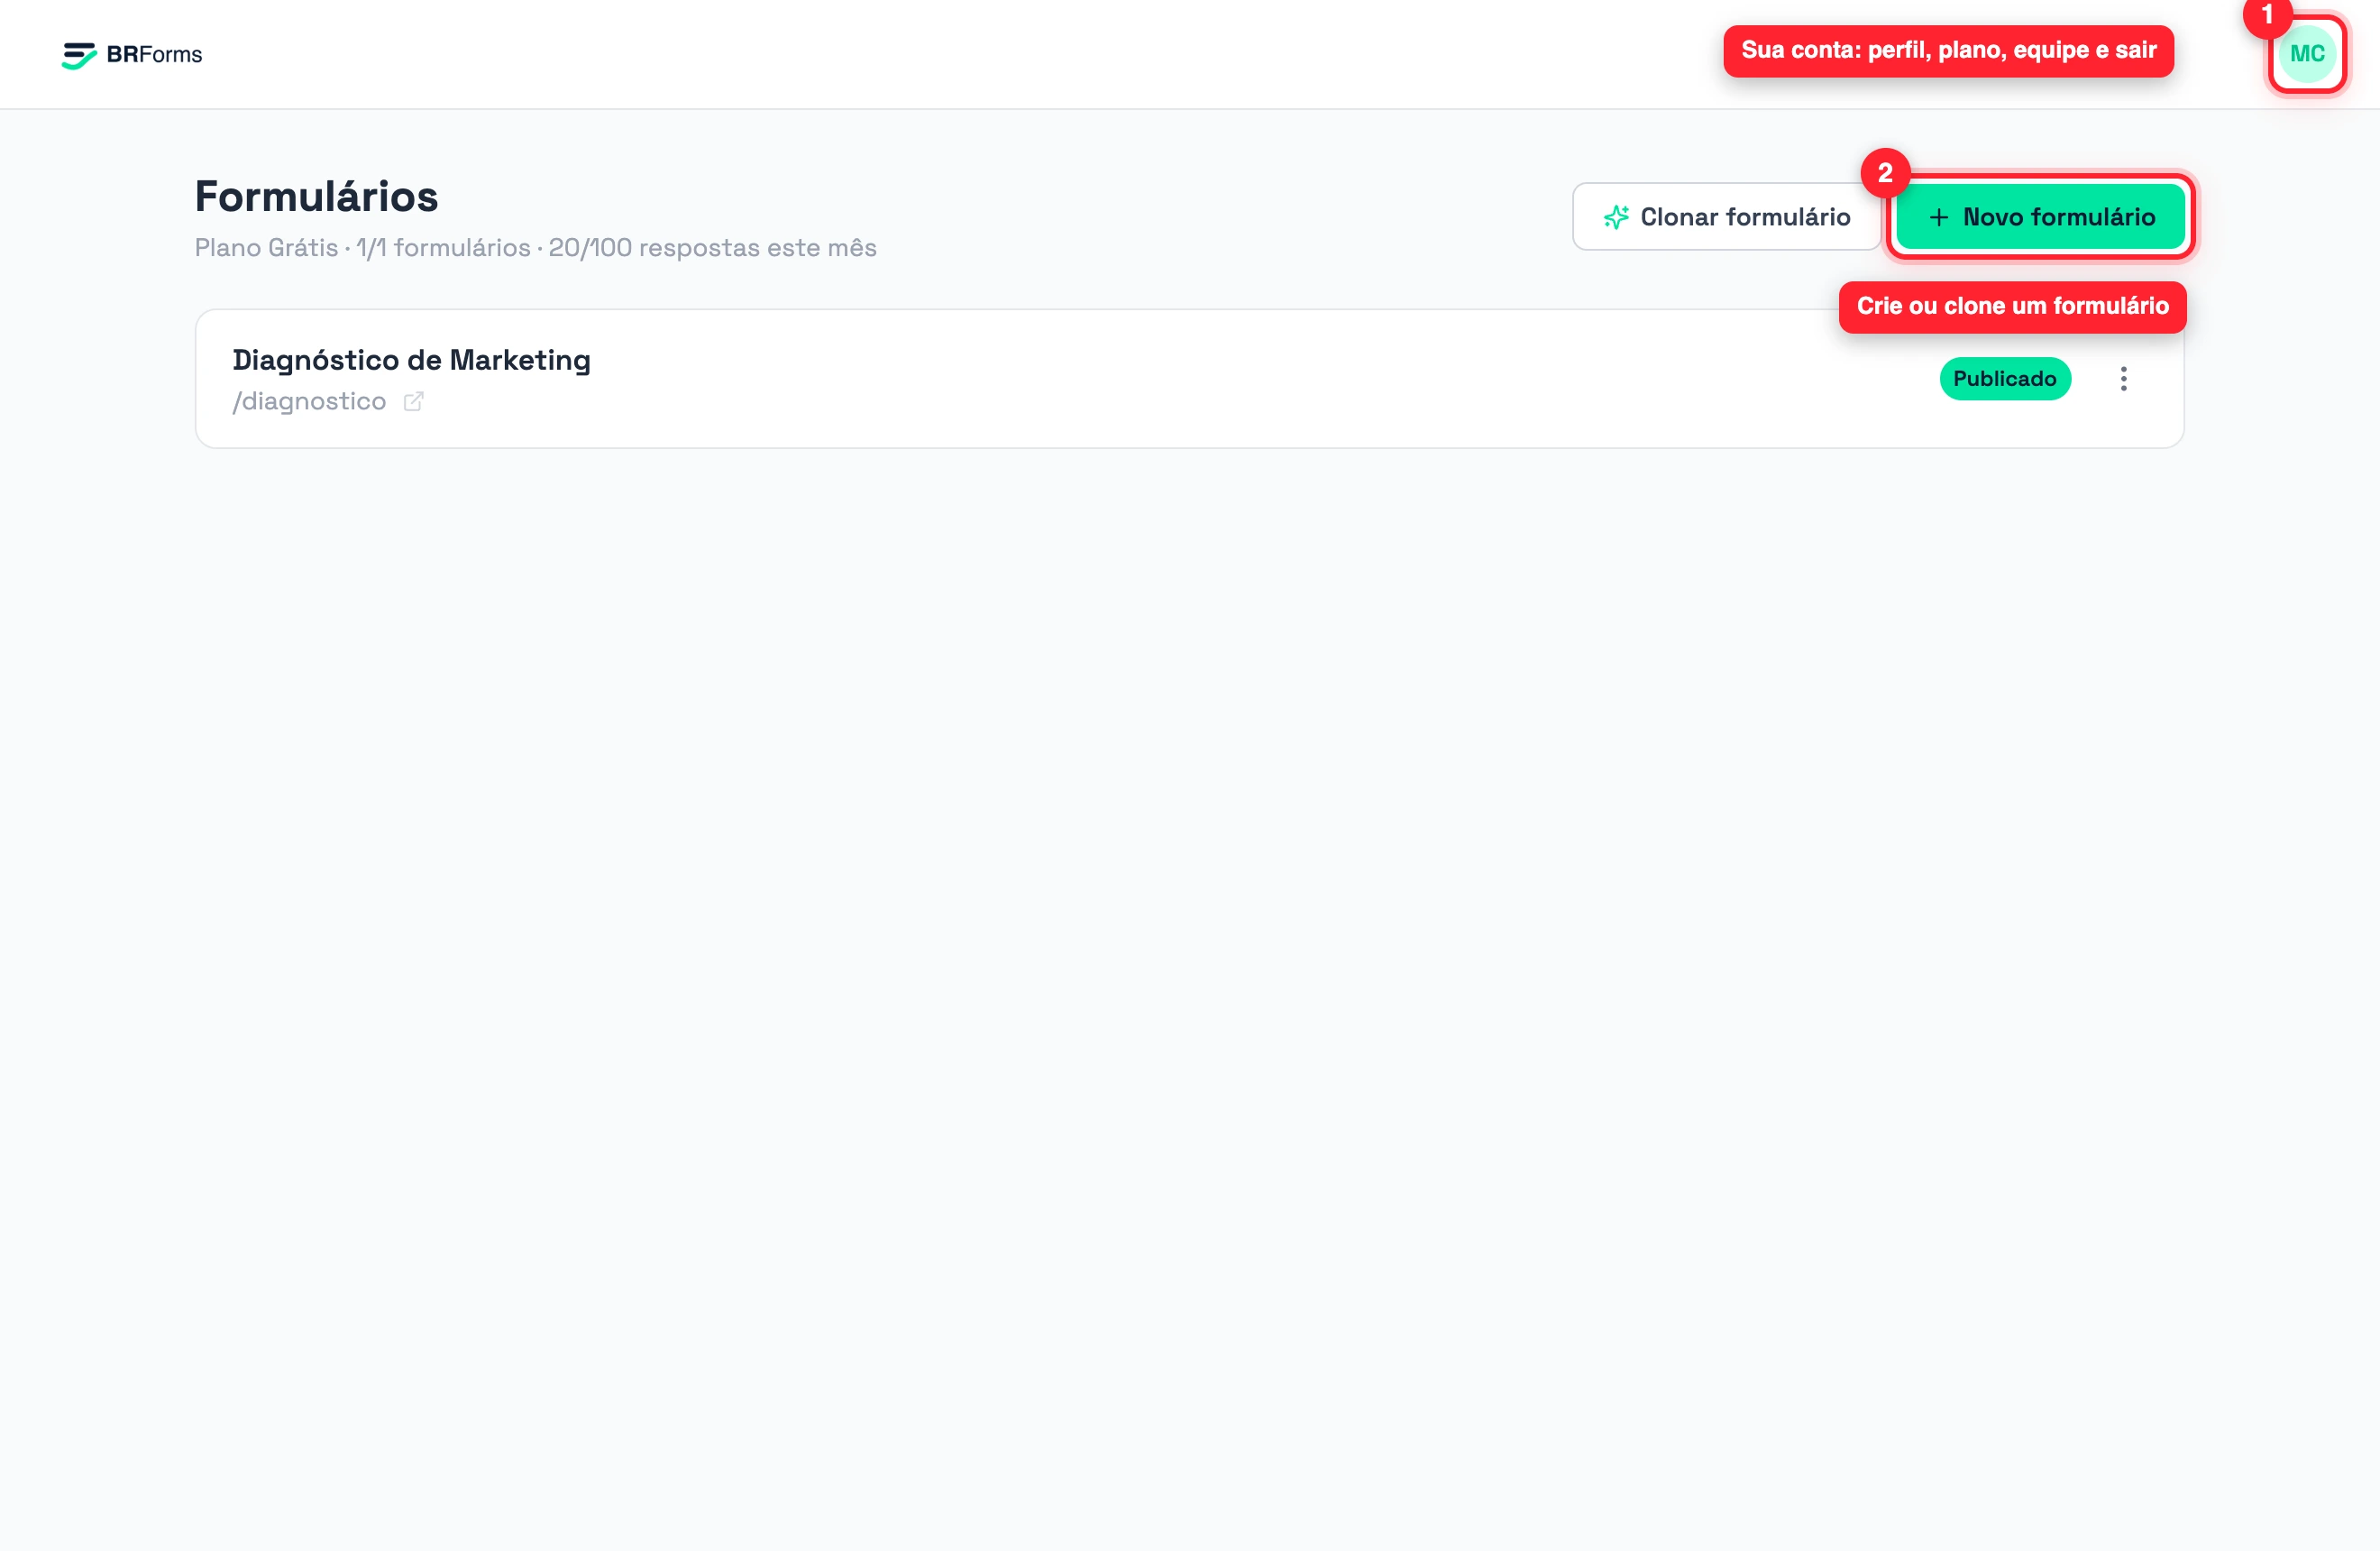
Task: Click the Novo formulário button
Action: [x=2040, y=217]
